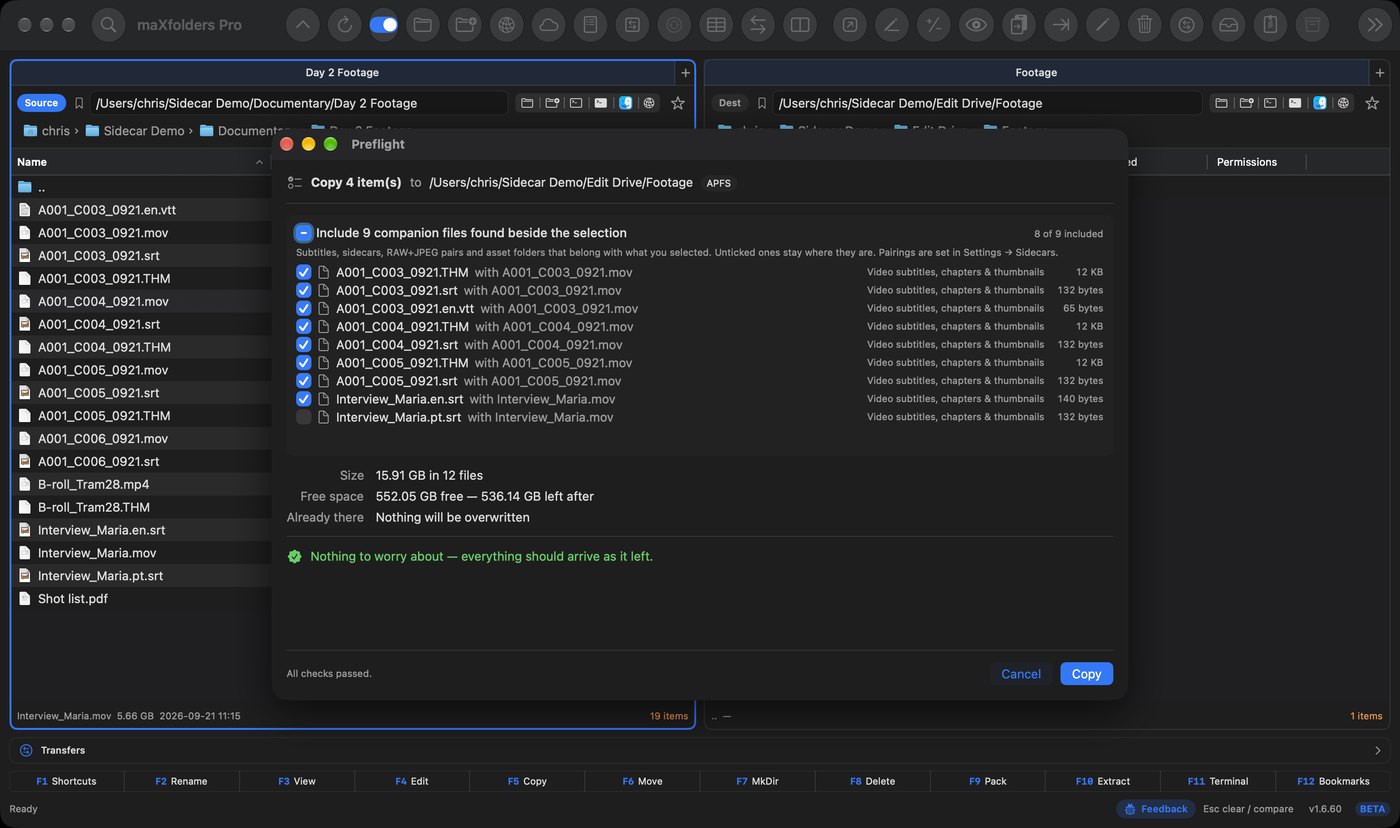1400x828 pixels.
Task: Uncheck A001_C004_0921.THM companion checkbox
Action: (304, 326)
